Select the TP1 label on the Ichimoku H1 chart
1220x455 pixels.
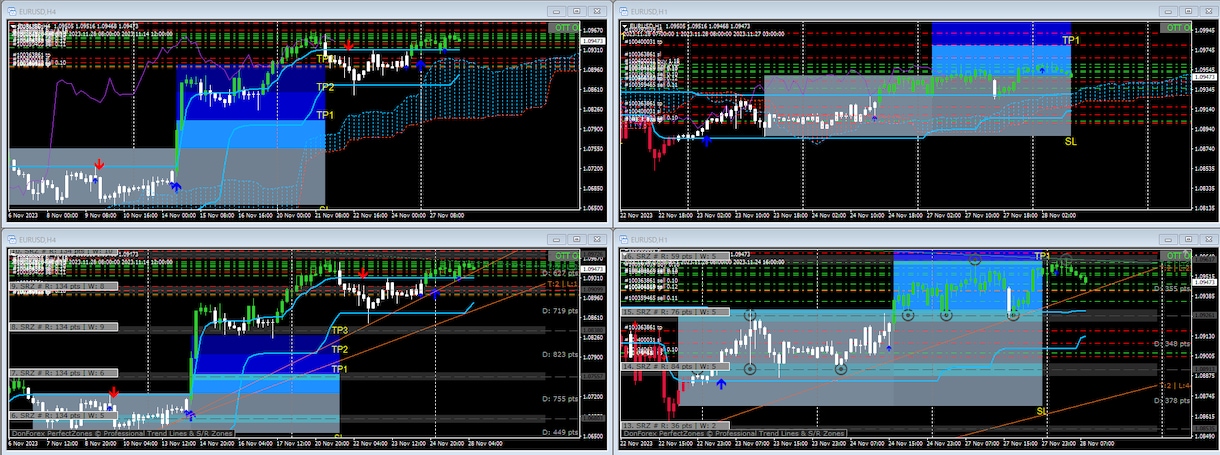coord(1070,41)
